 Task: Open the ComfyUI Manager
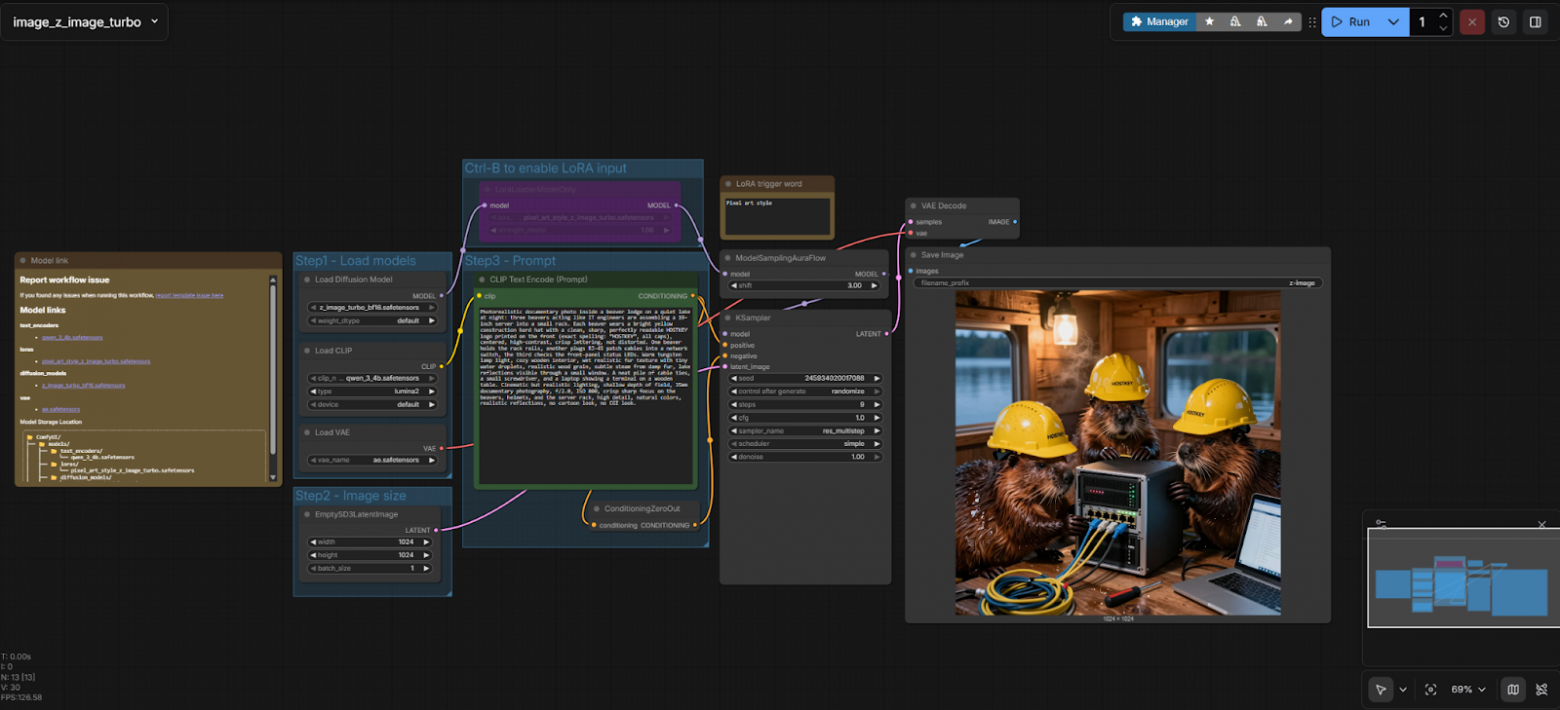[x=1159, y=21]
